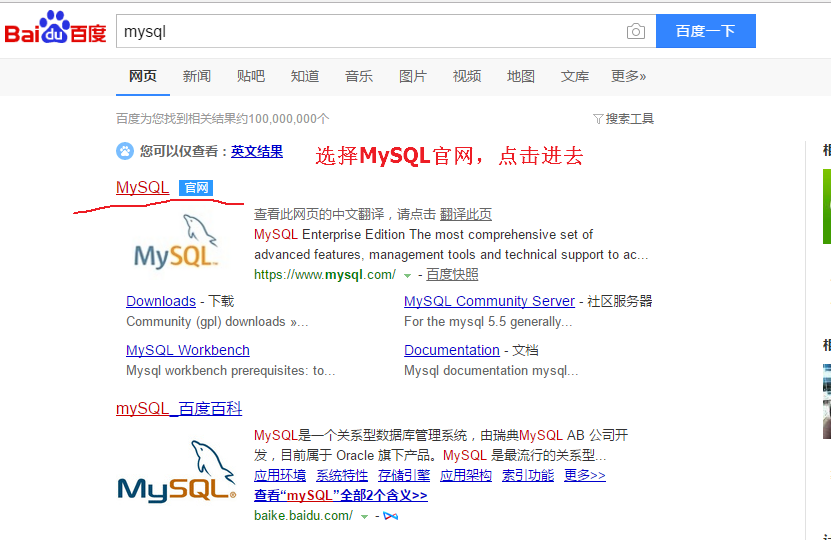The height and width of the screenshot is (540, 831).
Task: Click the MySQL official site logo thumbnail
Action: pos(176,241)
